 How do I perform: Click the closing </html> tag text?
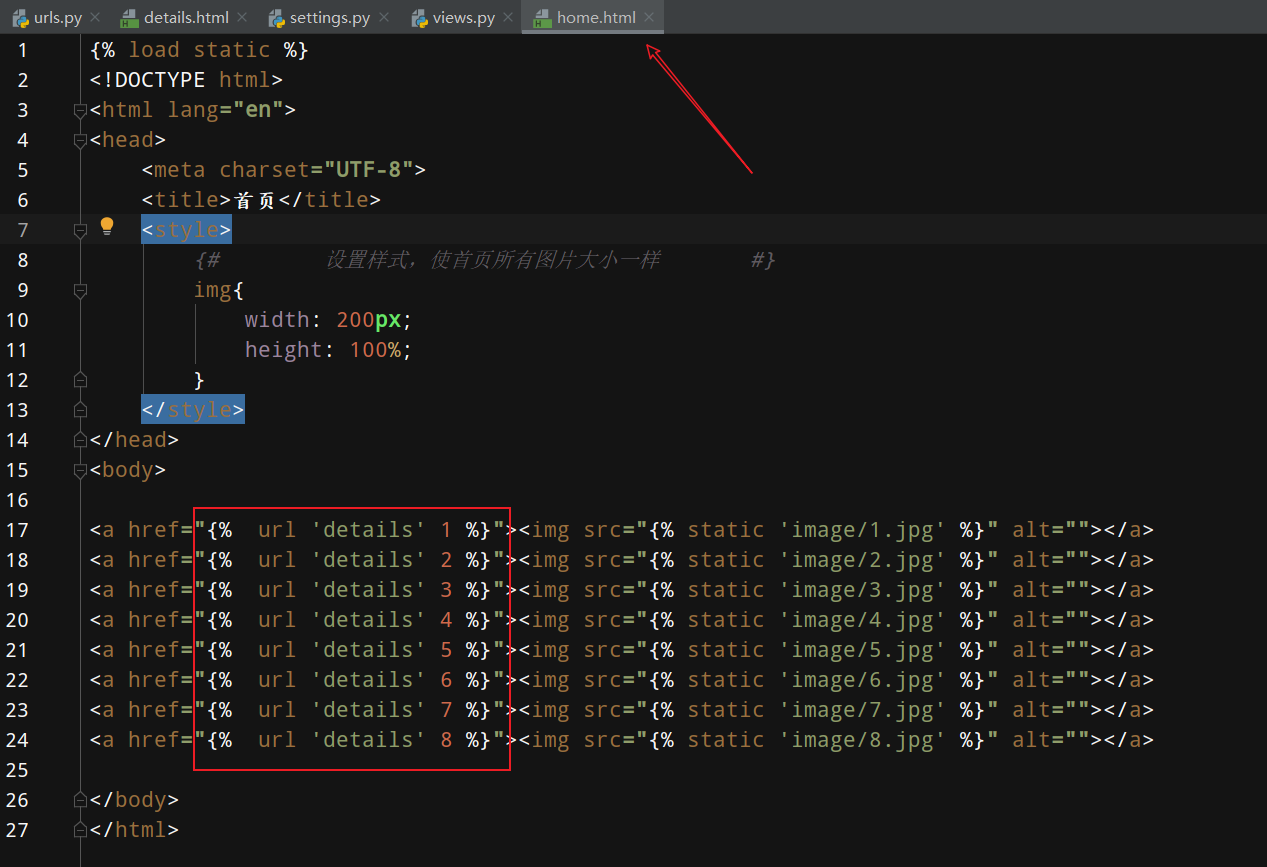pyautogui.click(x=134, y=830)
